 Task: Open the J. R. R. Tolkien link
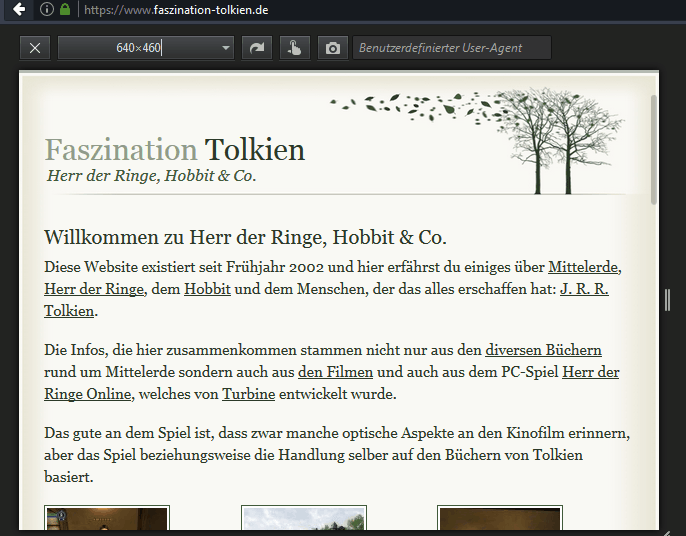coord(584,289)
